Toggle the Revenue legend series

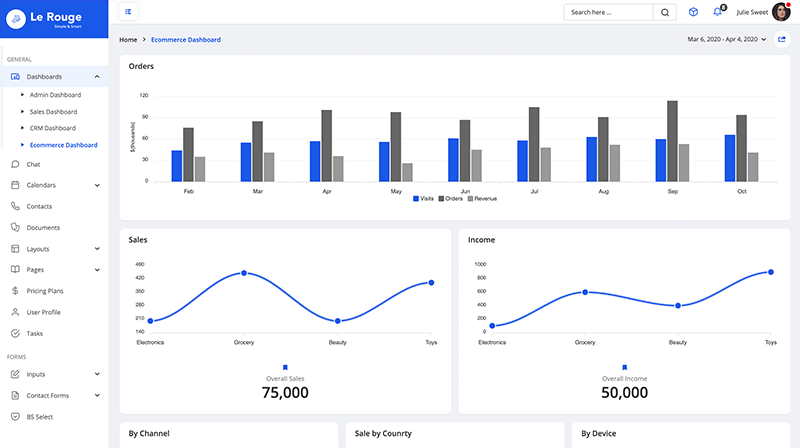click(x=481, y=198)
